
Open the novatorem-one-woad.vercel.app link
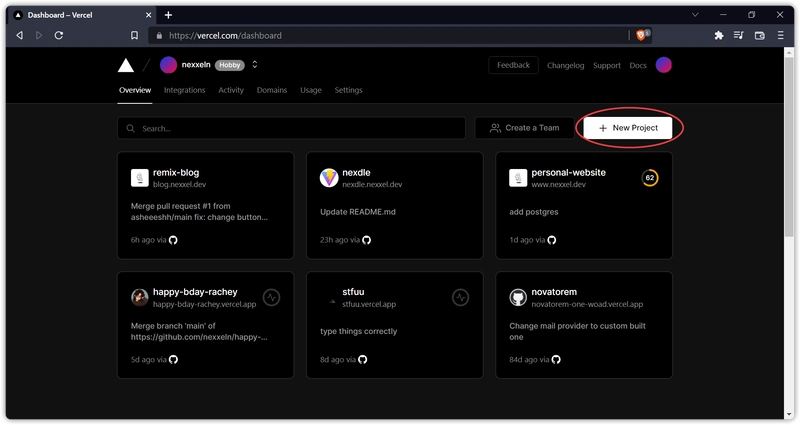(x=587, y=304)
